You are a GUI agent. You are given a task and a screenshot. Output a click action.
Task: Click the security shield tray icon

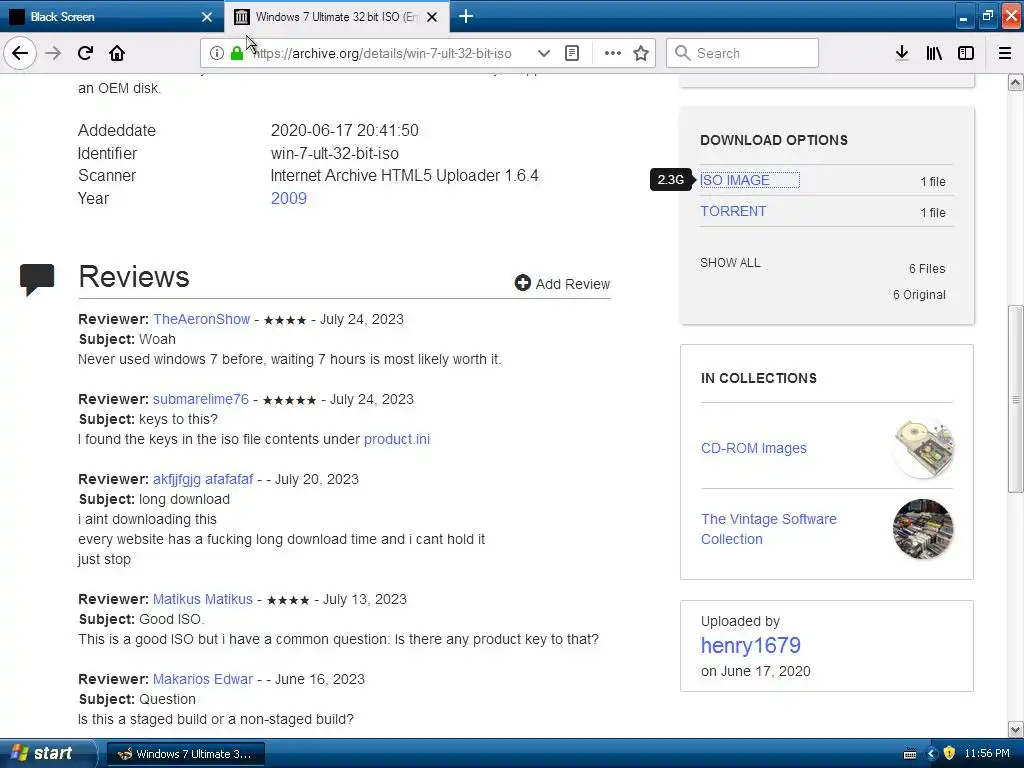pyautogui.click(x=950, y=754)
